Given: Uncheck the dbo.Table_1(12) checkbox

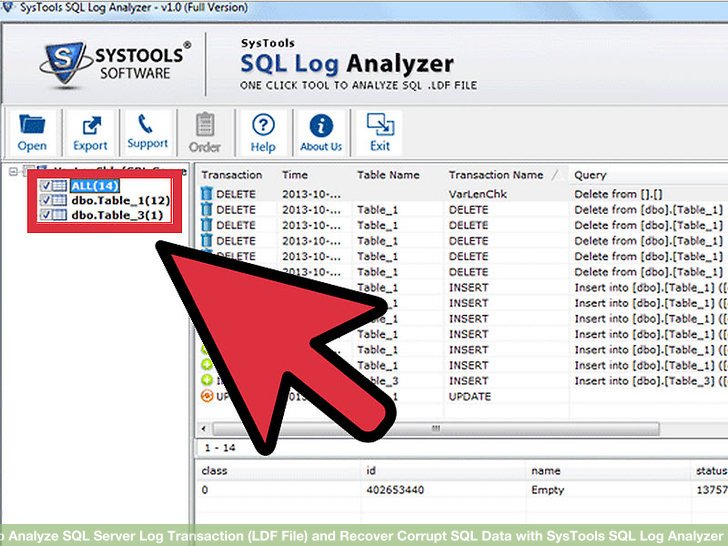Looking at the screenshot, I should [x=44, y=200].
